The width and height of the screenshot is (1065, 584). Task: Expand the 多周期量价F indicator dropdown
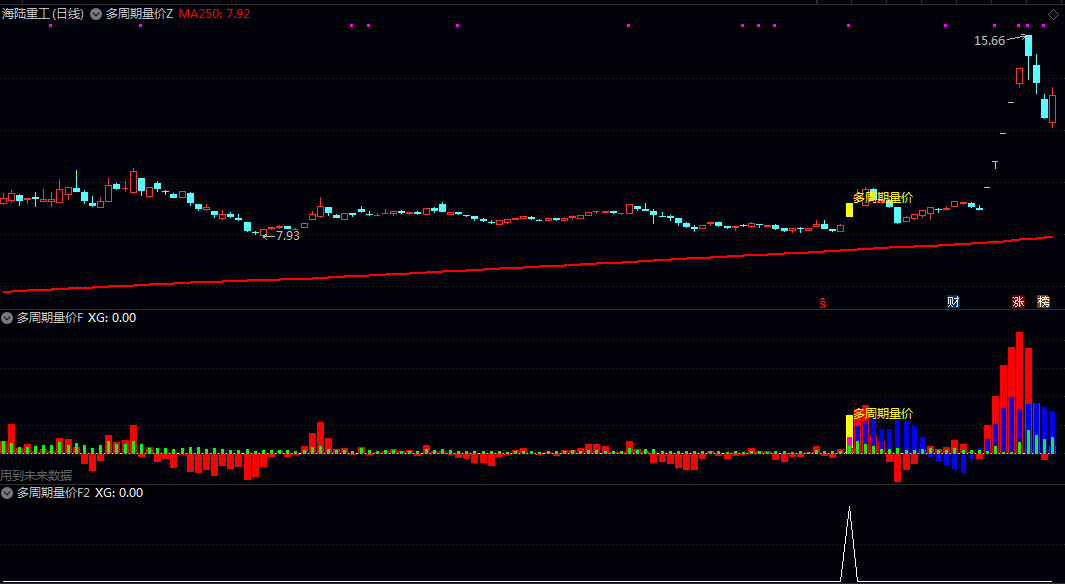point(7,318)
